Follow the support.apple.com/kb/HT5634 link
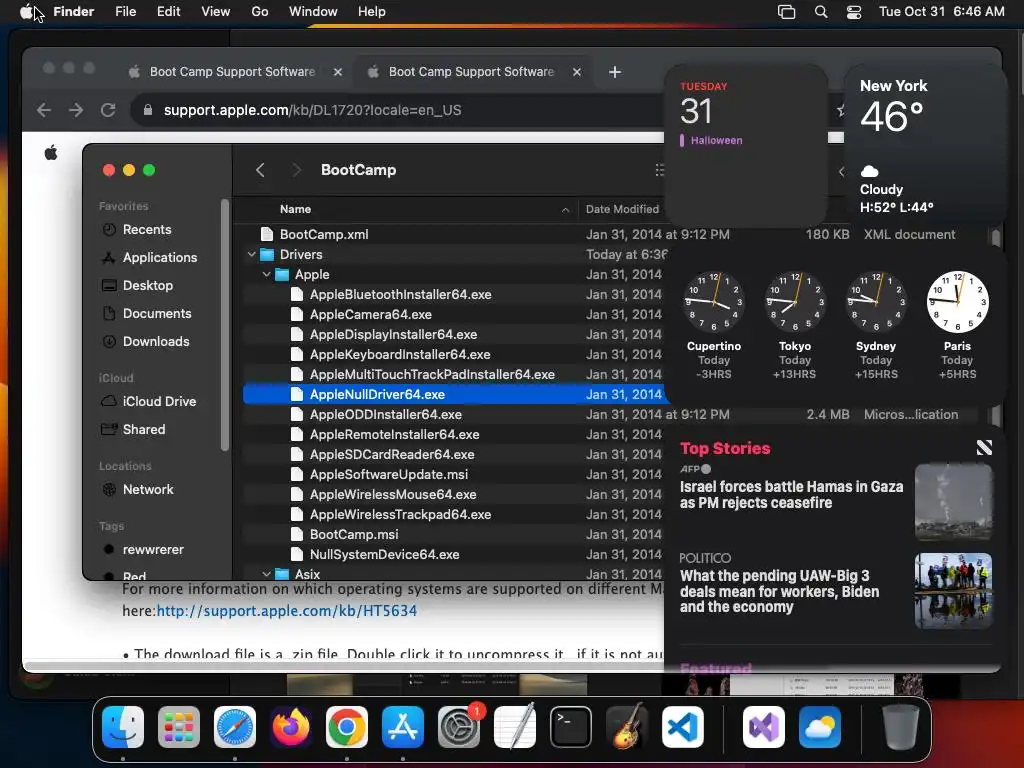1024x768 pixels. (x=287, y=611)
